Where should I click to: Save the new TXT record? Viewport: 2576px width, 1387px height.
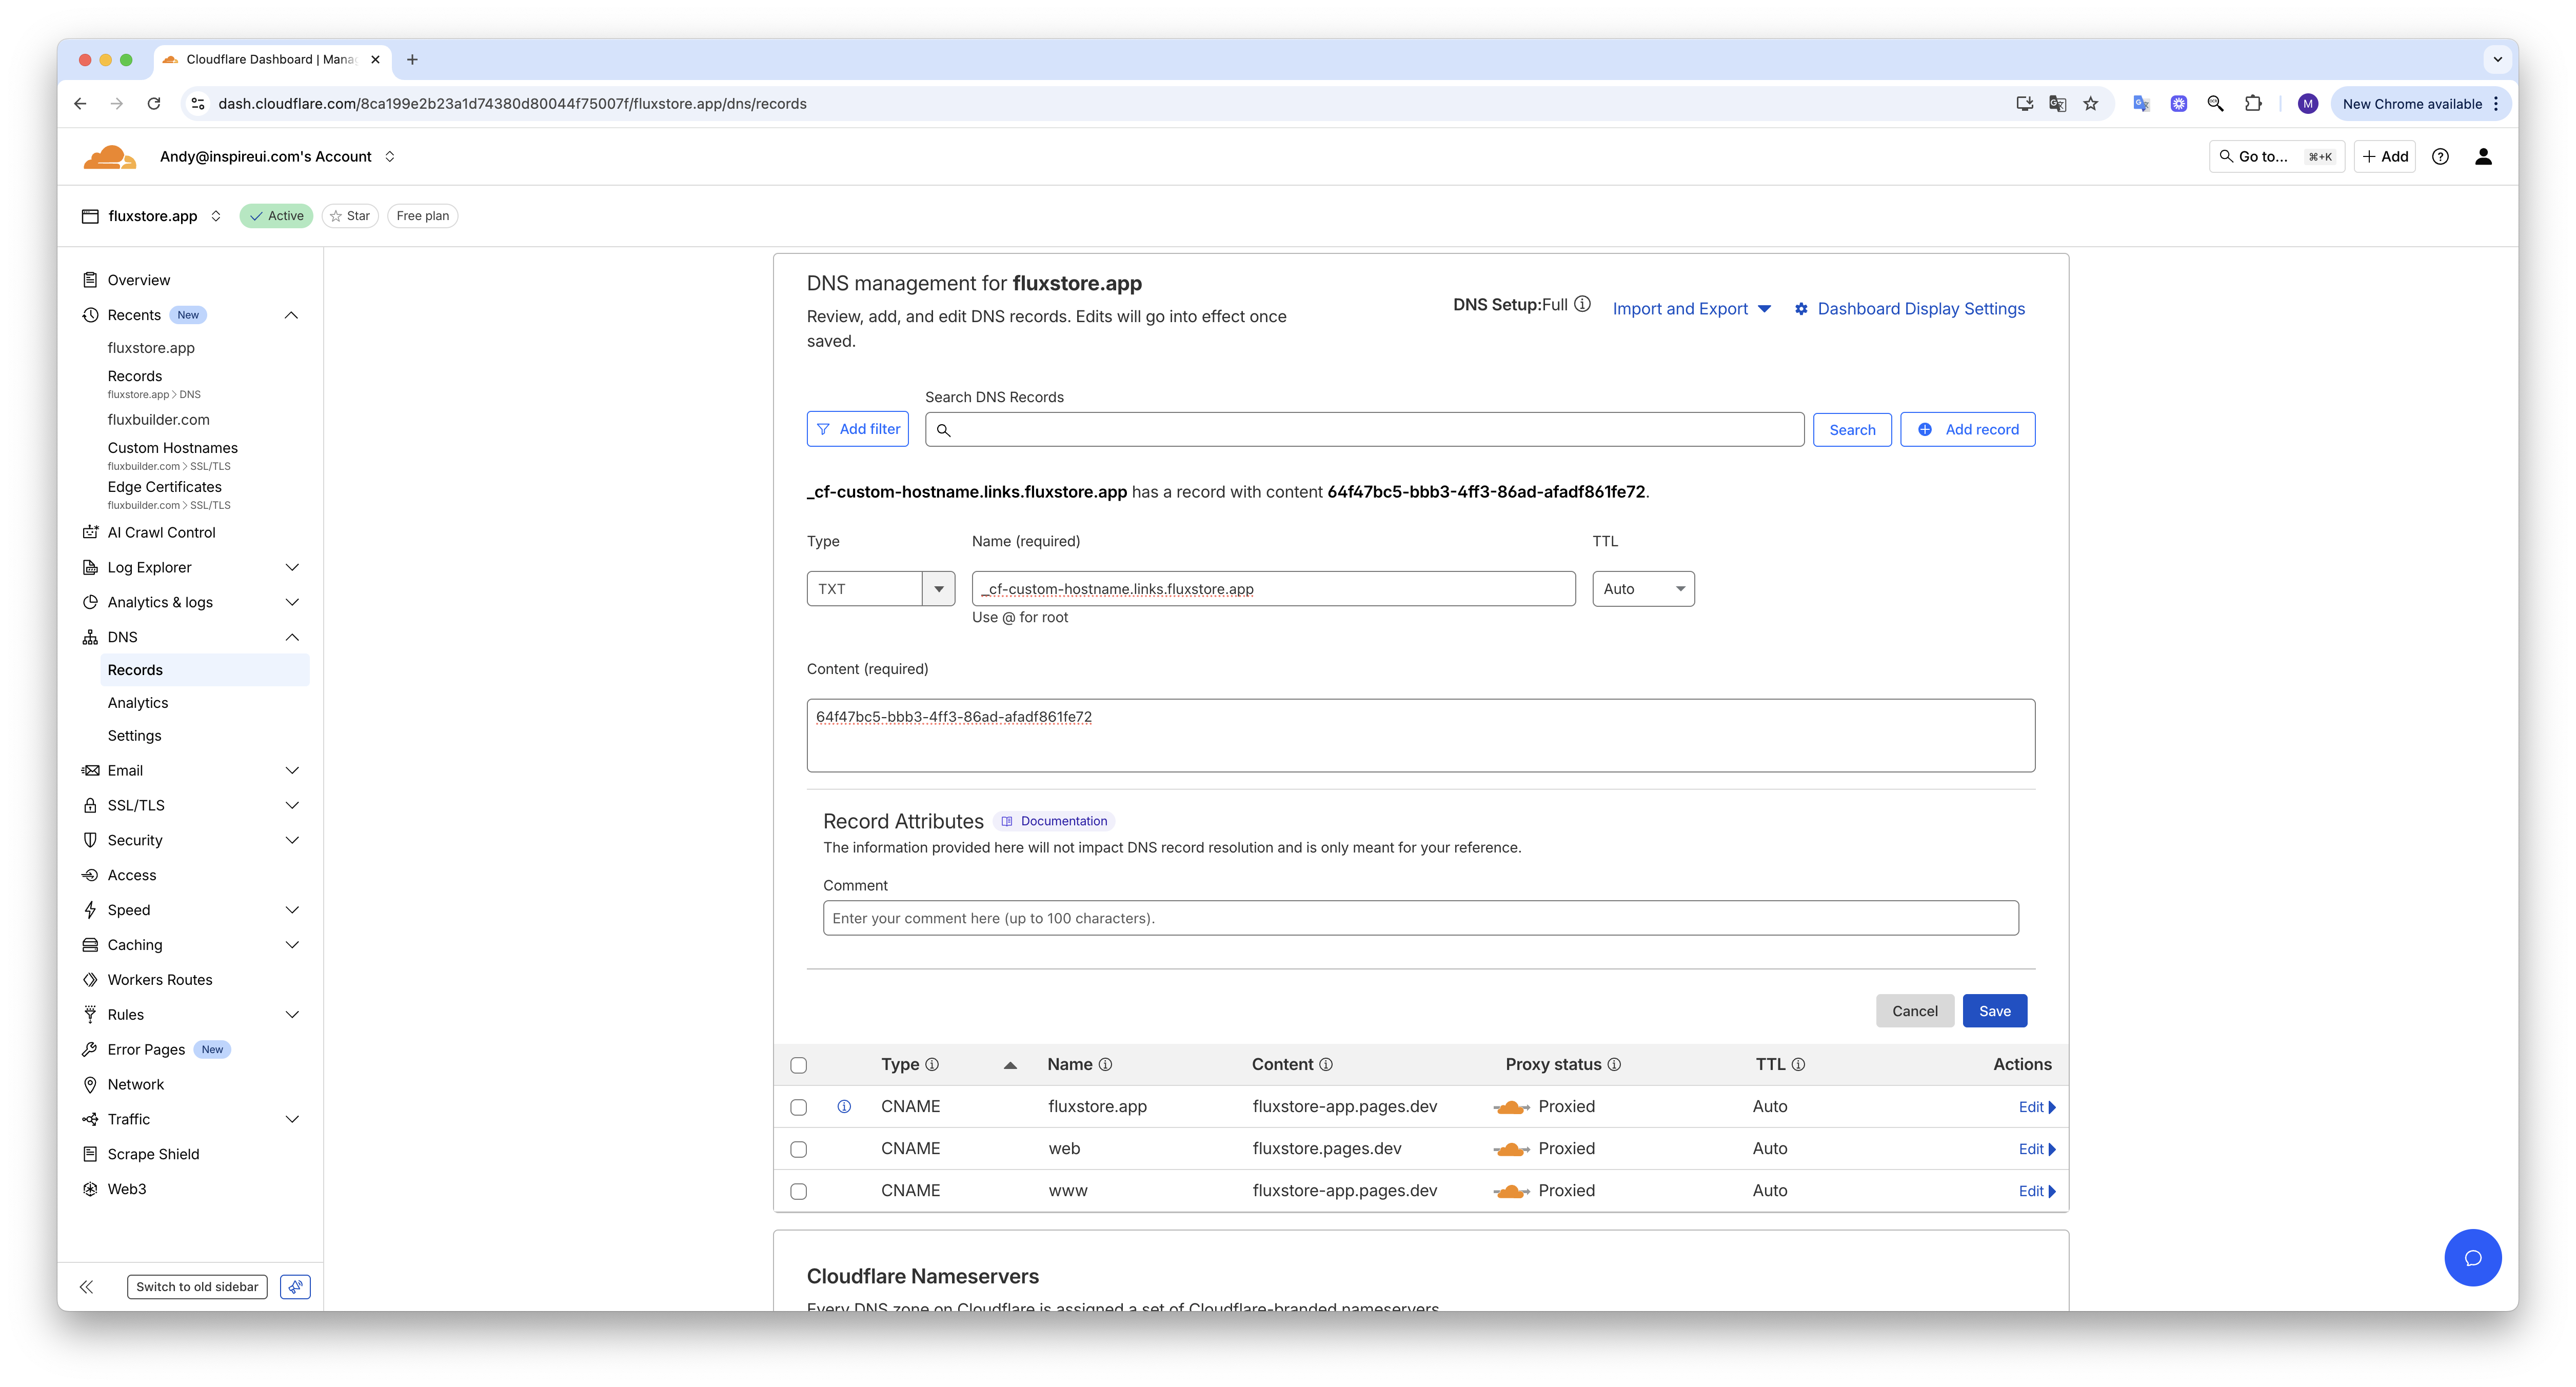(1994, 1011)
